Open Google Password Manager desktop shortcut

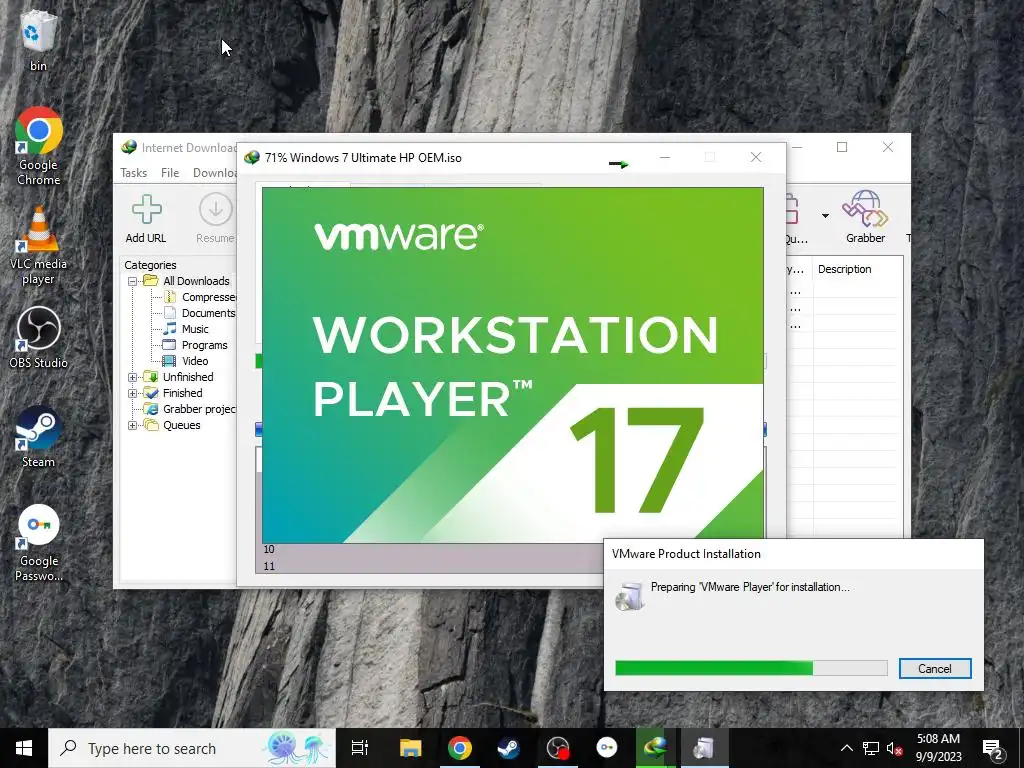click(39, 543)
